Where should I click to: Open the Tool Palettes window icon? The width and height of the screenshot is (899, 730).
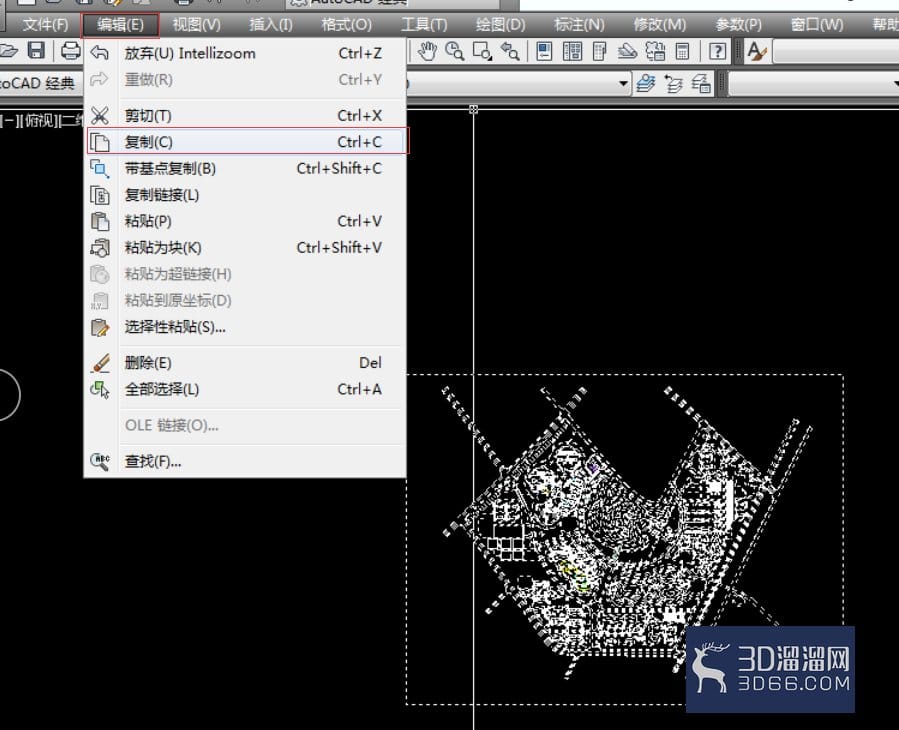tap(599, 52)
